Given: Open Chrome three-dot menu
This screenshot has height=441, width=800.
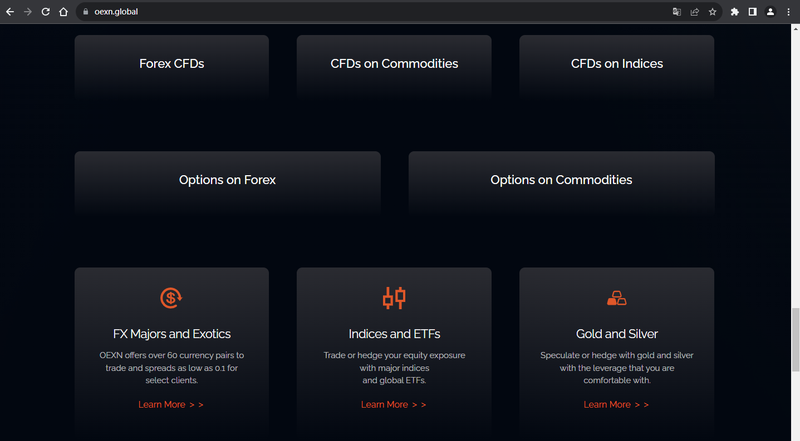Looking at the screenshot, I should coord(788,12).
